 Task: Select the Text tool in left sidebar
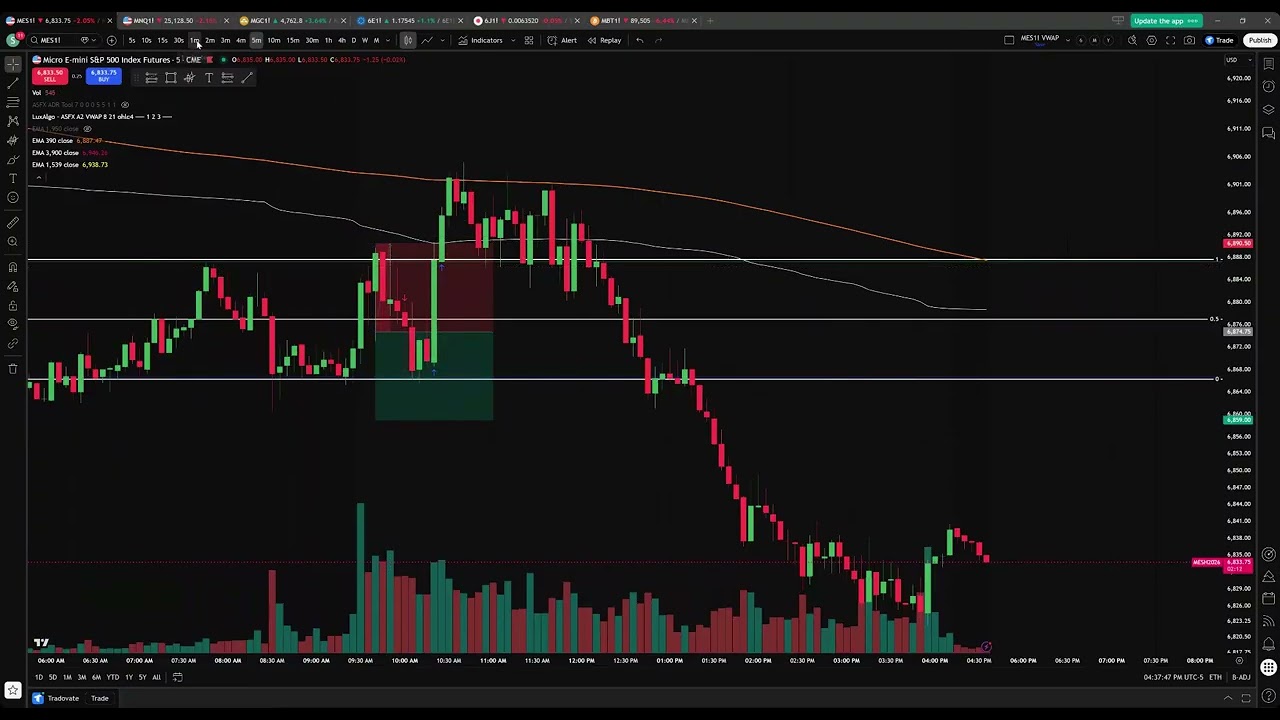[x=13, y=178]
